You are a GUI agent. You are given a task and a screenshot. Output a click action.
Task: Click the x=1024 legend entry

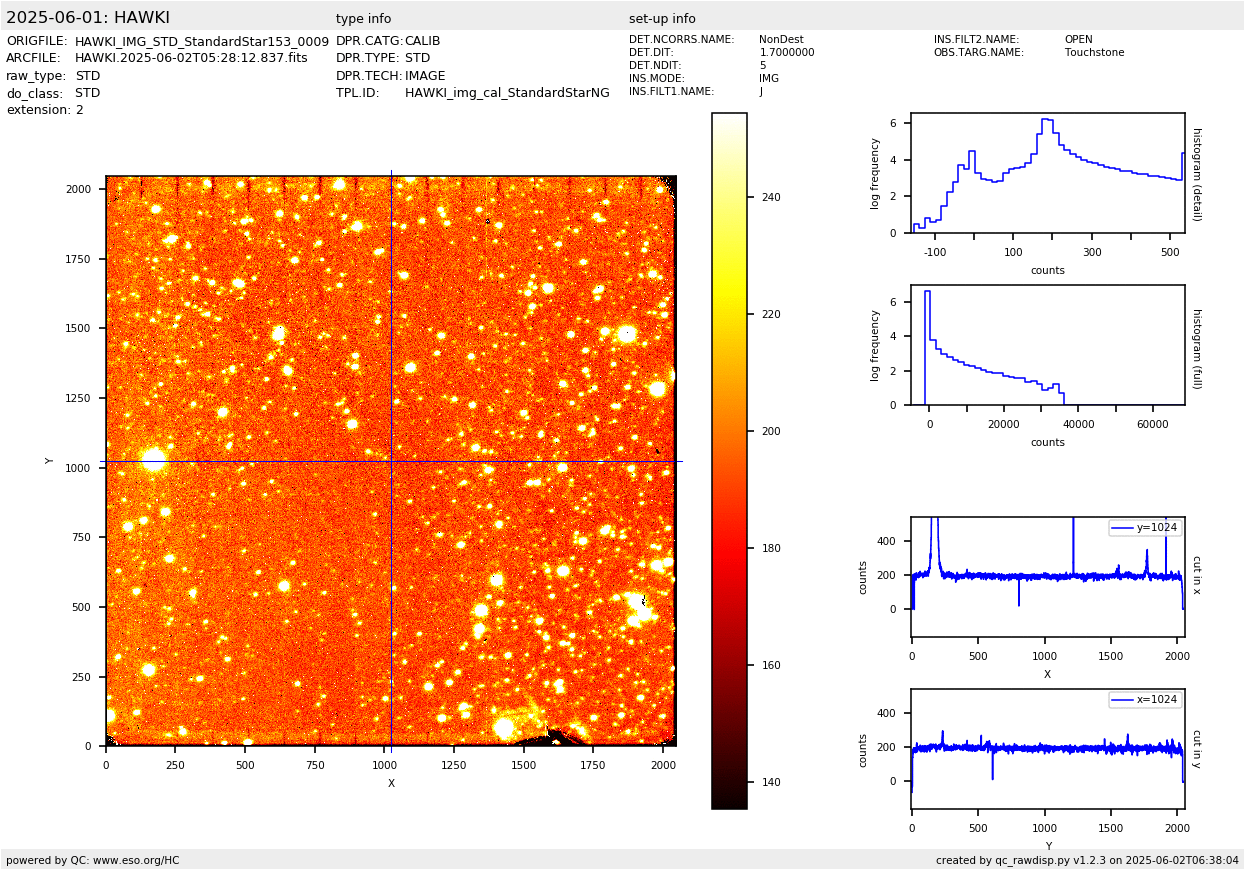[1144, 700]
